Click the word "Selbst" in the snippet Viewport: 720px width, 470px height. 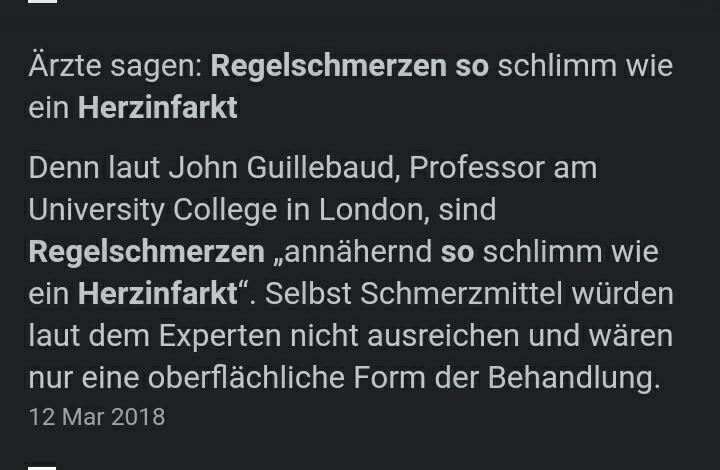[304, 294]
